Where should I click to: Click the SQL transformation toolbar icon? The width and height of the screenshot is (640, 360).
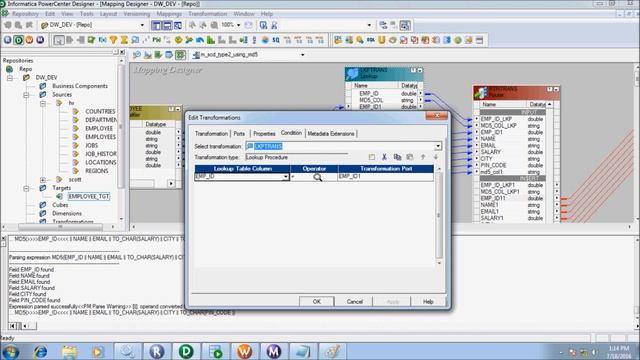click(x=371, y=40)
